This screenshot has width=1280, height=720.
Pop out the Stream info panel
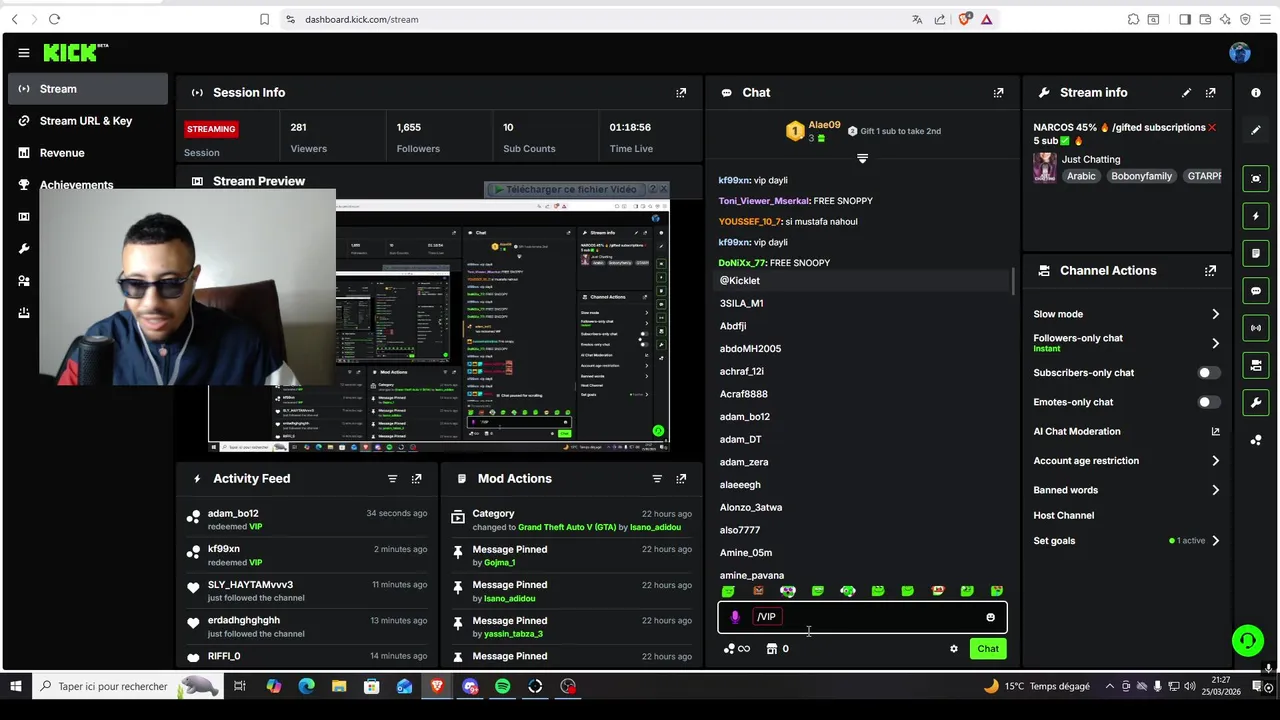[1210, 92]
